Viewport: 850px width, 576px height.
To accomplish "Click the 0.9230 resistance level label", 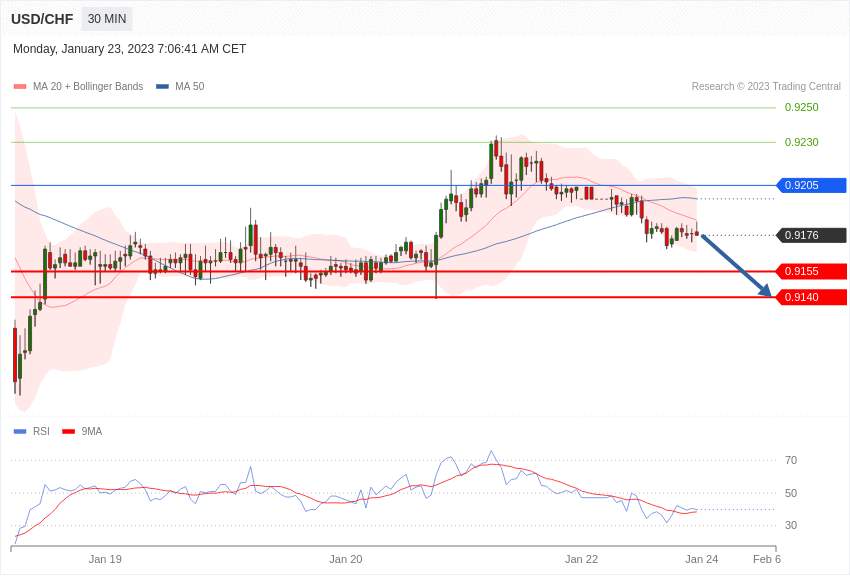I will (802, 142).
